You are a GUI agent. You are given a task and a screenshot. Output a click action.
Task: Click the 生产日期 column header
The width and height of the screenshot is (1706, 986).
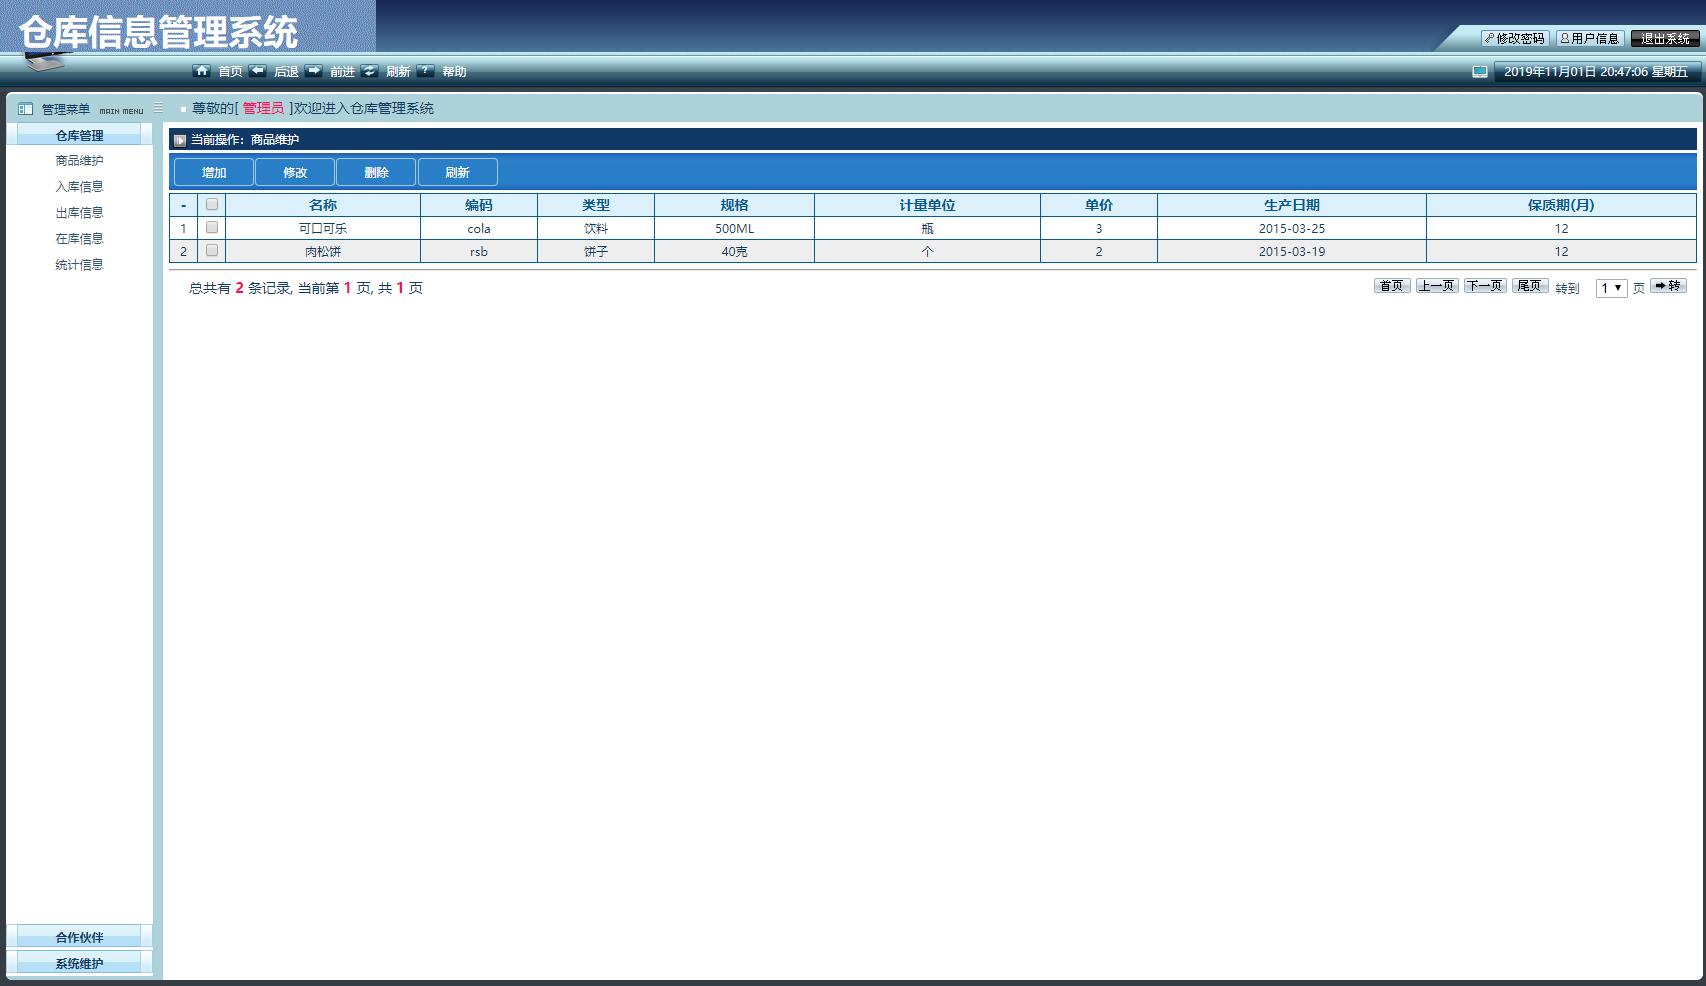[x=1292, y=205]
